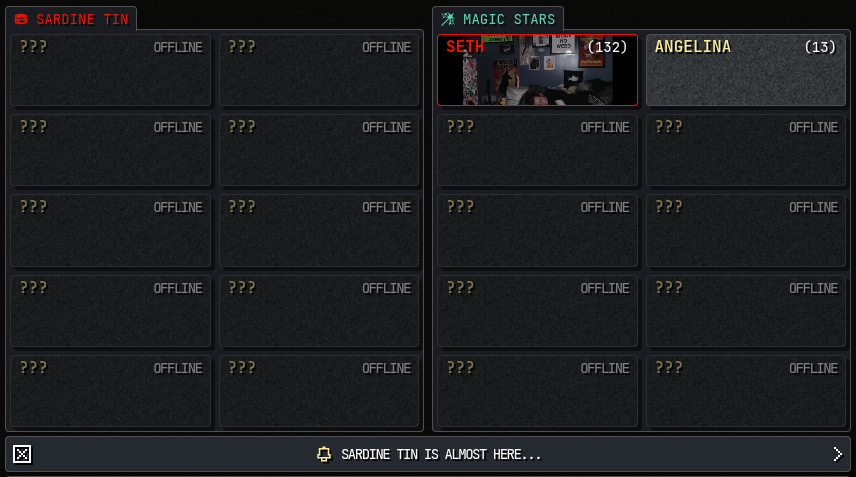Click offline slot directly below Seth

click(x=537, y=150)
